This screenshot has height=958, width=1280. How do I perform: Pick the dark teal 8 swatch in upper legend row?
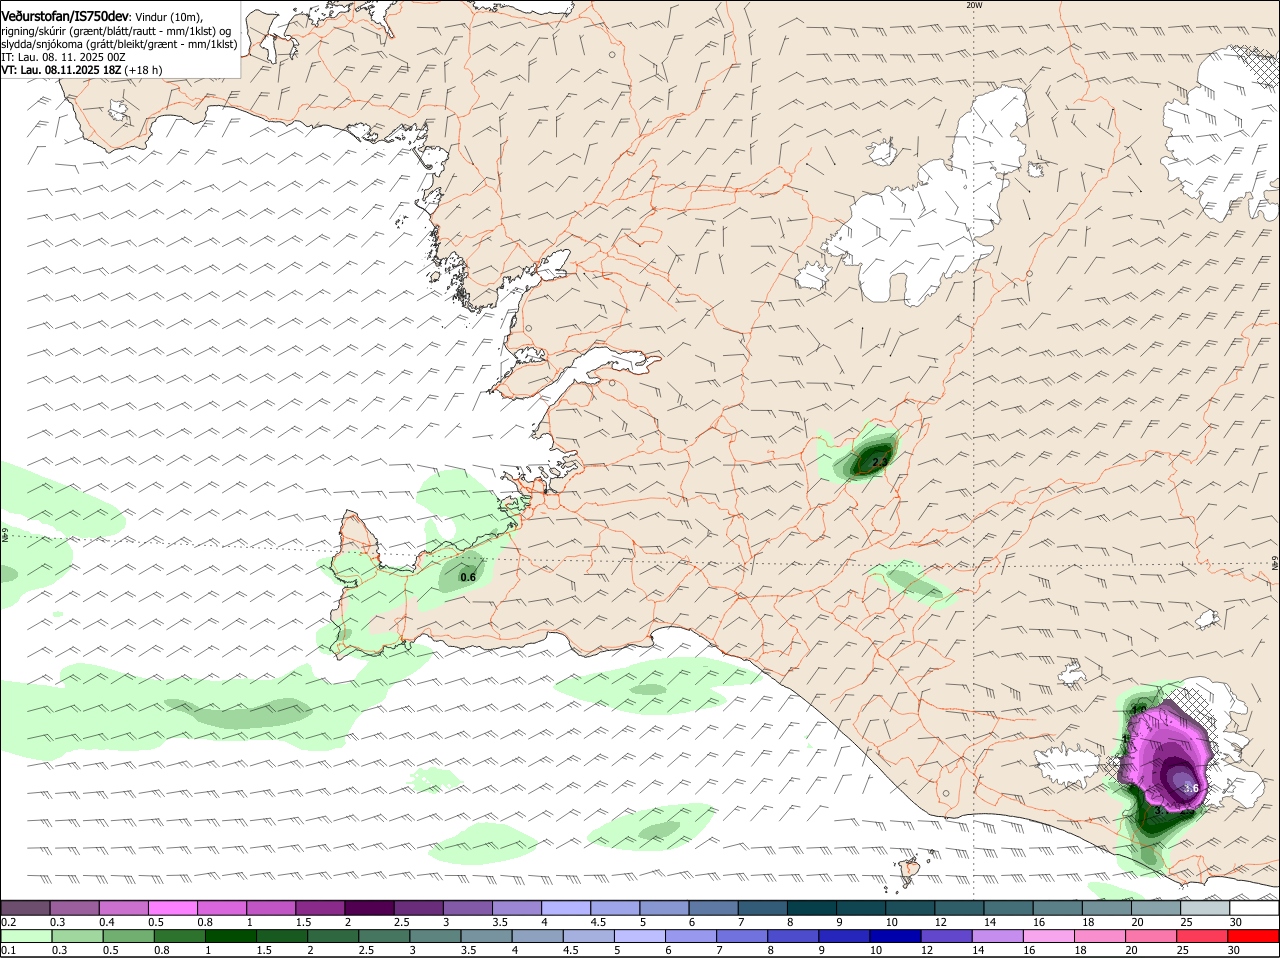812,907
